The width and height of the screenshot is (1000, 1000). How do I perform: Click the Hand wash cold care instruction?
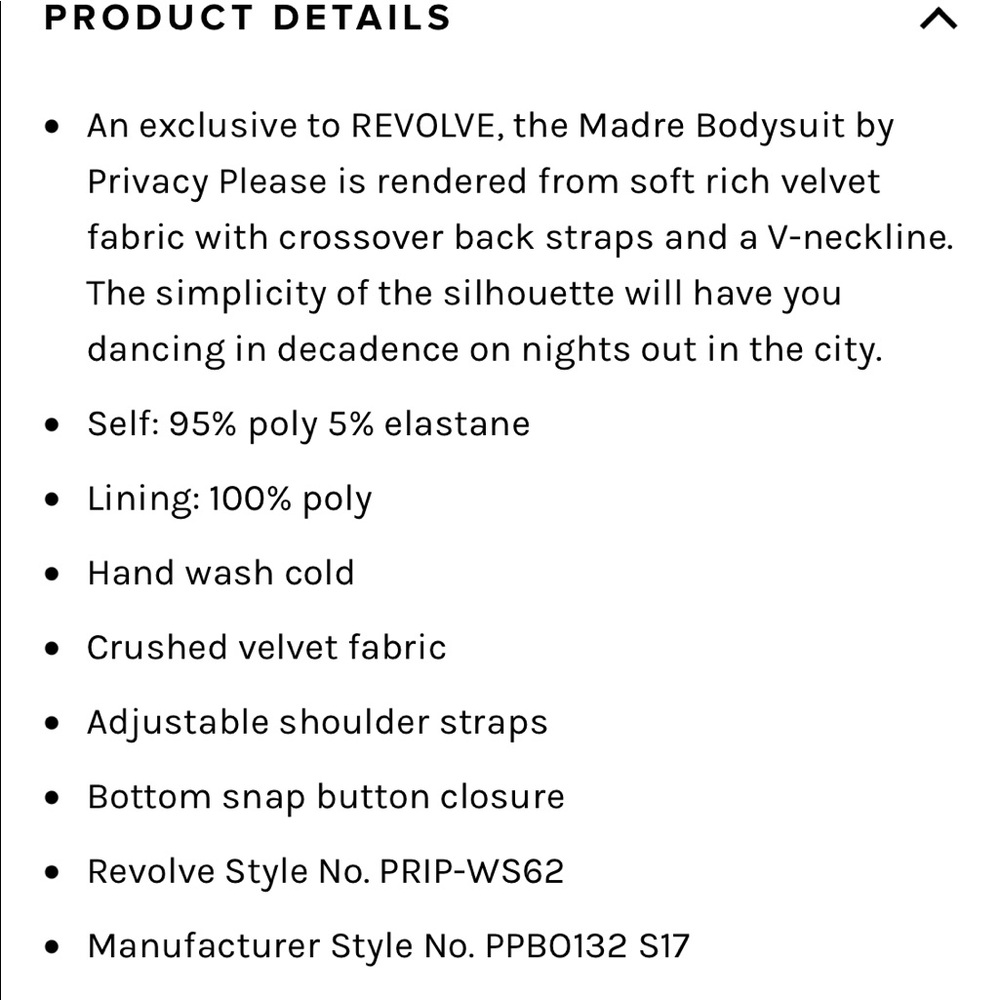[x=221, y=573]
